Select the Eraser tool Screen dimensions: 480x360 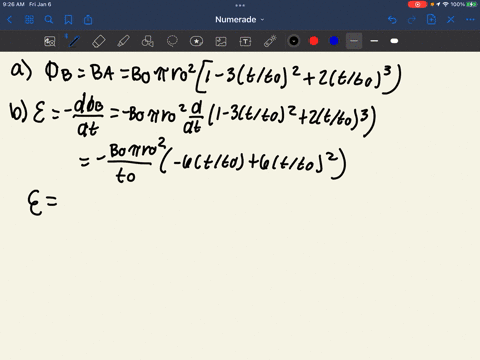pyautogui.click(x=99, y=41)
